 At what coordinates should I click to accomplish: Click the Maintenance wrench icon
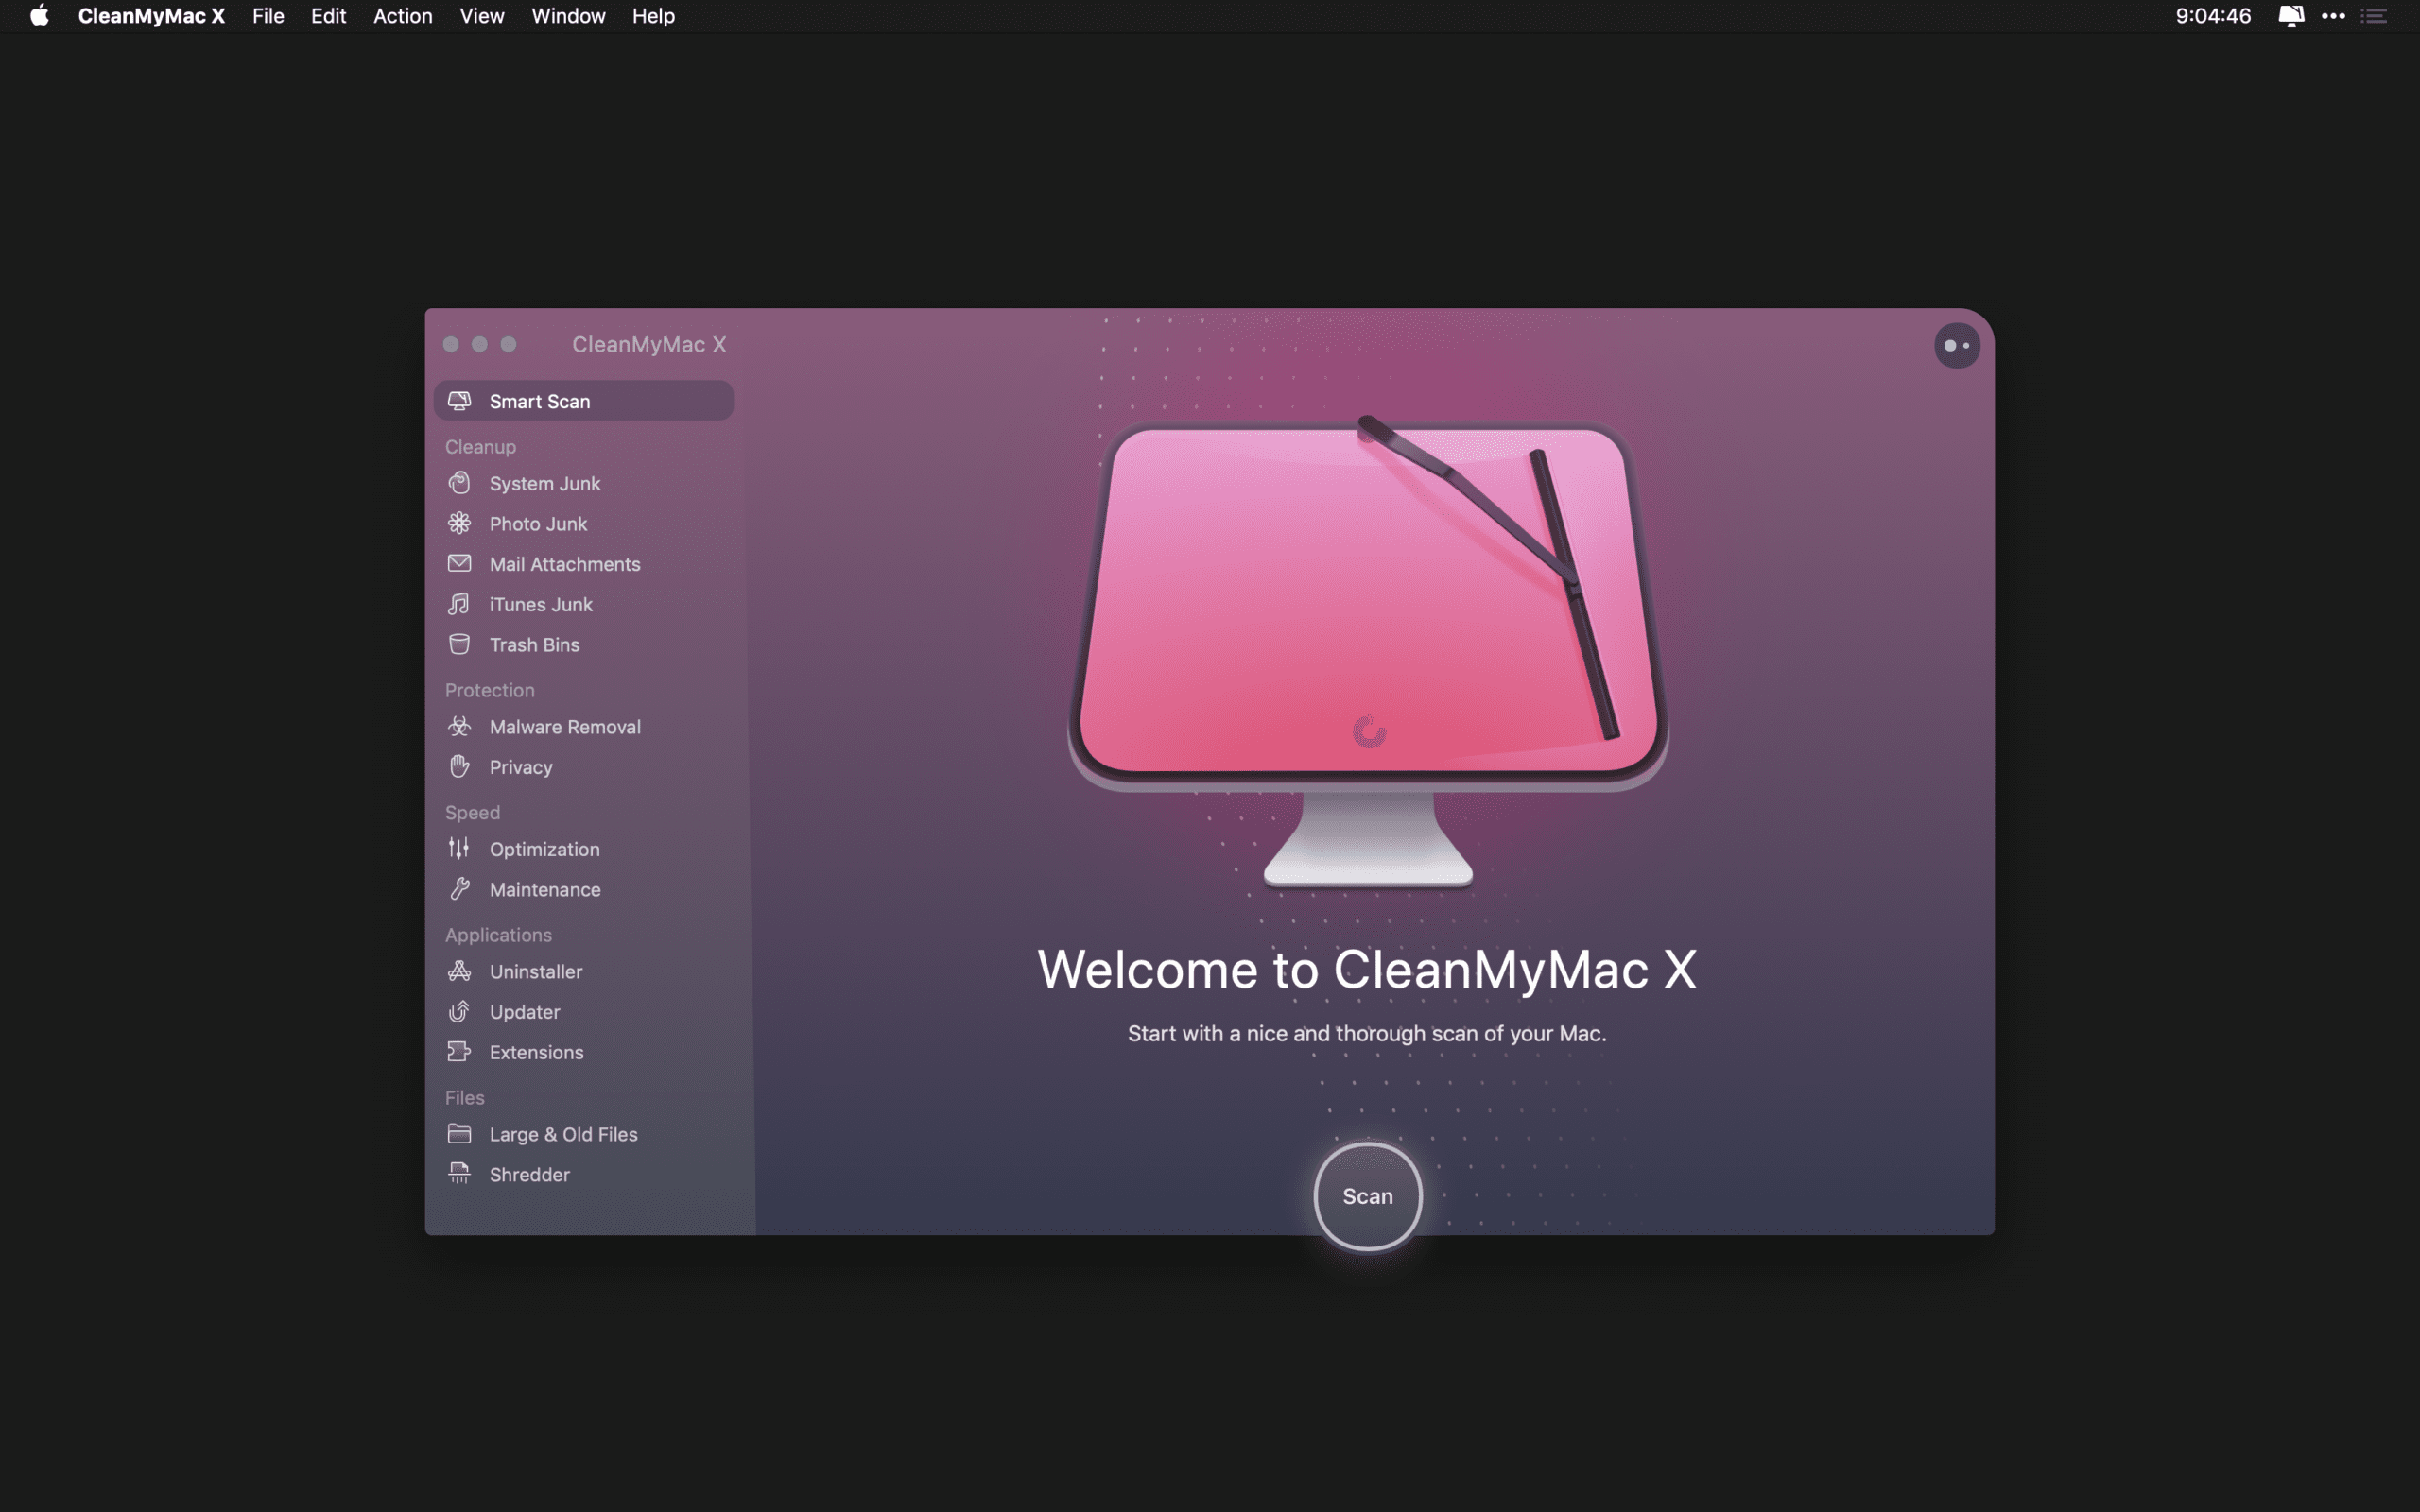pos(459,888)
